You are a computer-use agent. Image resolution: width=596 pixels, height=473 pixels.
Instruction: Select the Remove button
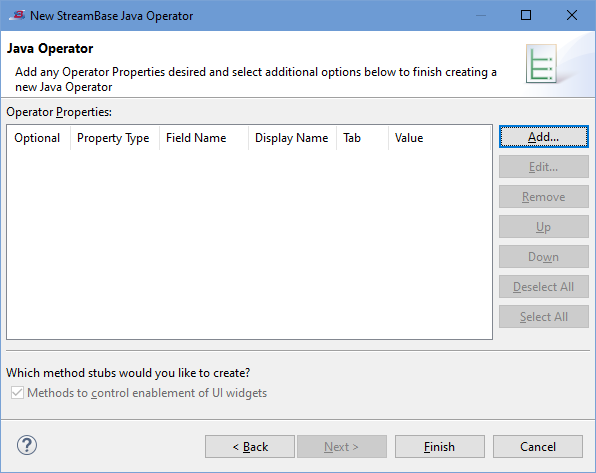[544, 197]
